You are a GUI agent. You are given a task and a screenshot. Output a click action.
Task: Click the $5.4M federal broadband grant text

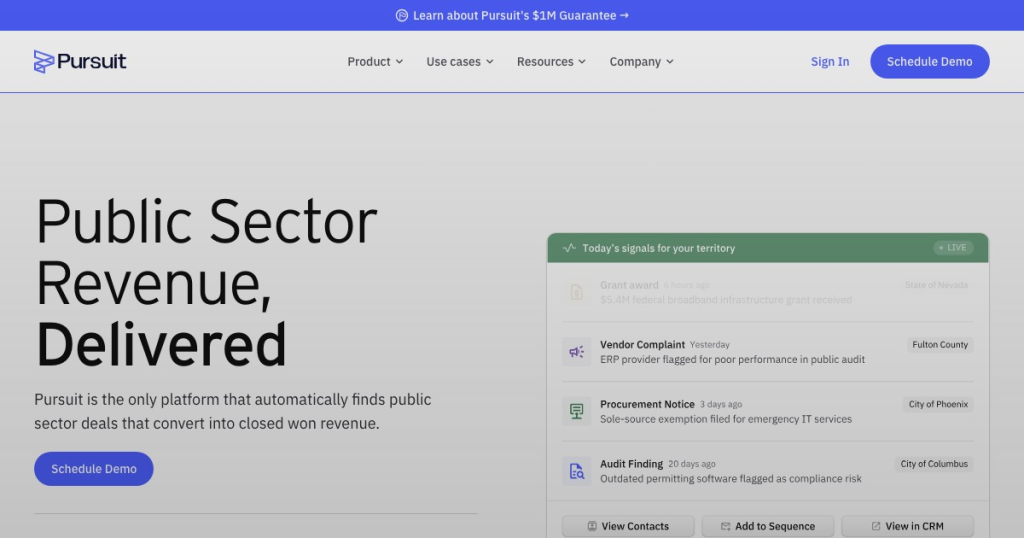pyautogui.click(x=726, y=300)
